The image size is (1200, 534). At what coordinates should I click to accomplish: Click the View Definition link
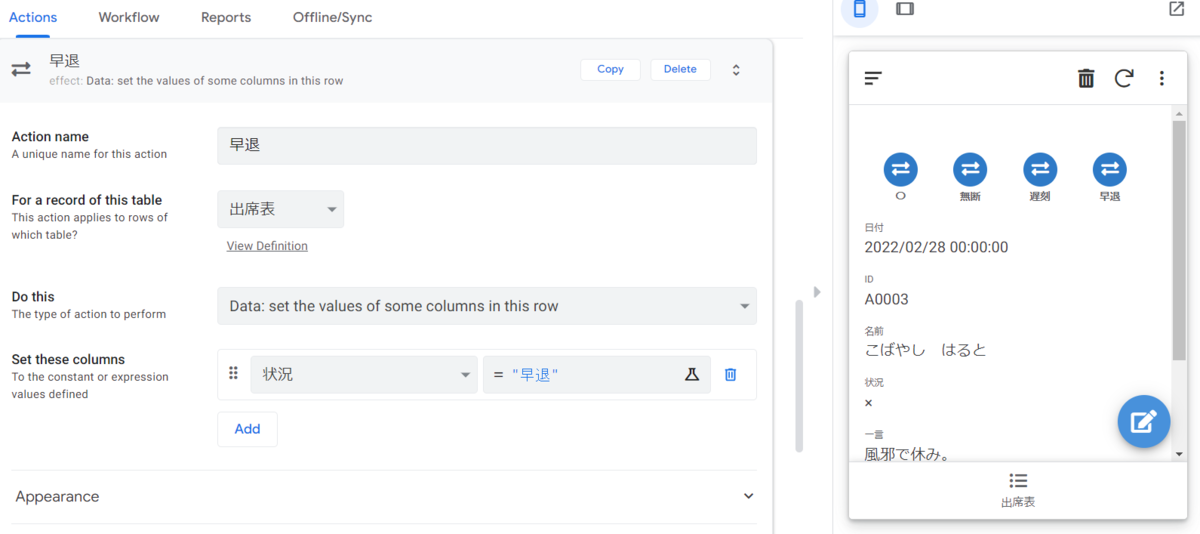click(x=267, y=246)
